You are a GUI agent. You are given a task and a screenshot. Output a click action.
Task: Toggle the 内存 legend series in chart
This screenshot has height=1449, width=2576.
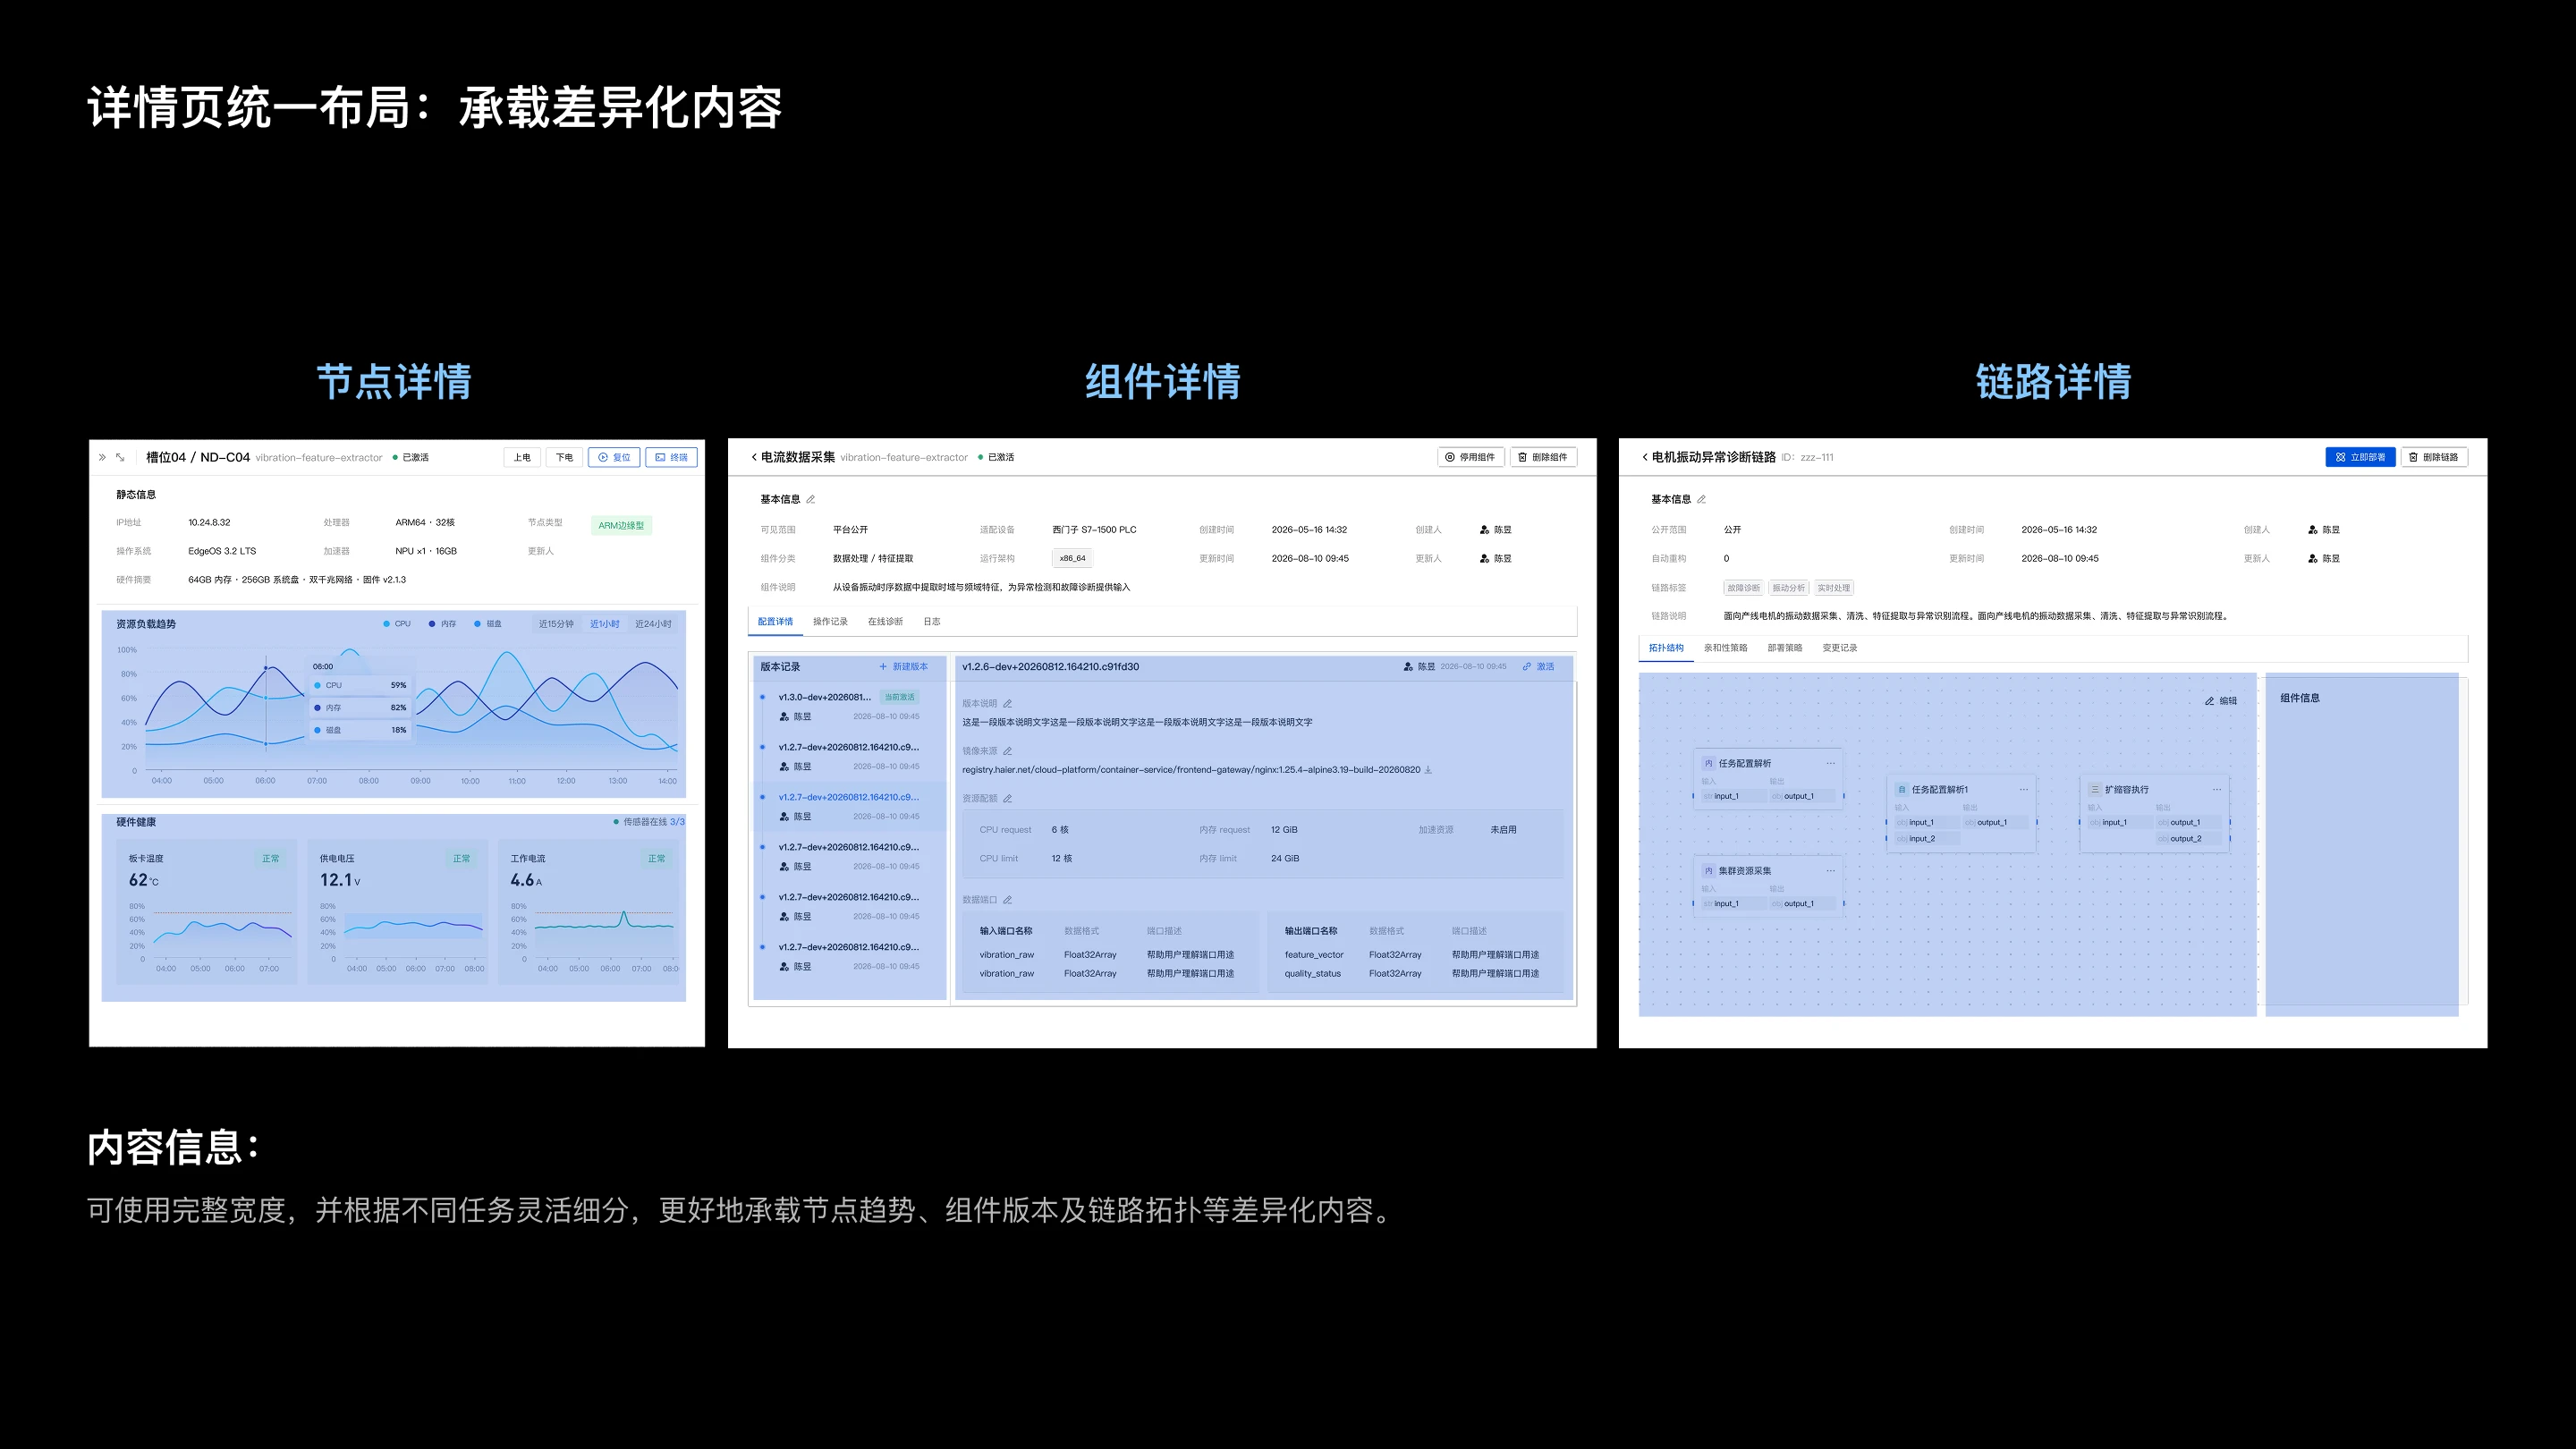pyautogui.click(x=442, y=623)
